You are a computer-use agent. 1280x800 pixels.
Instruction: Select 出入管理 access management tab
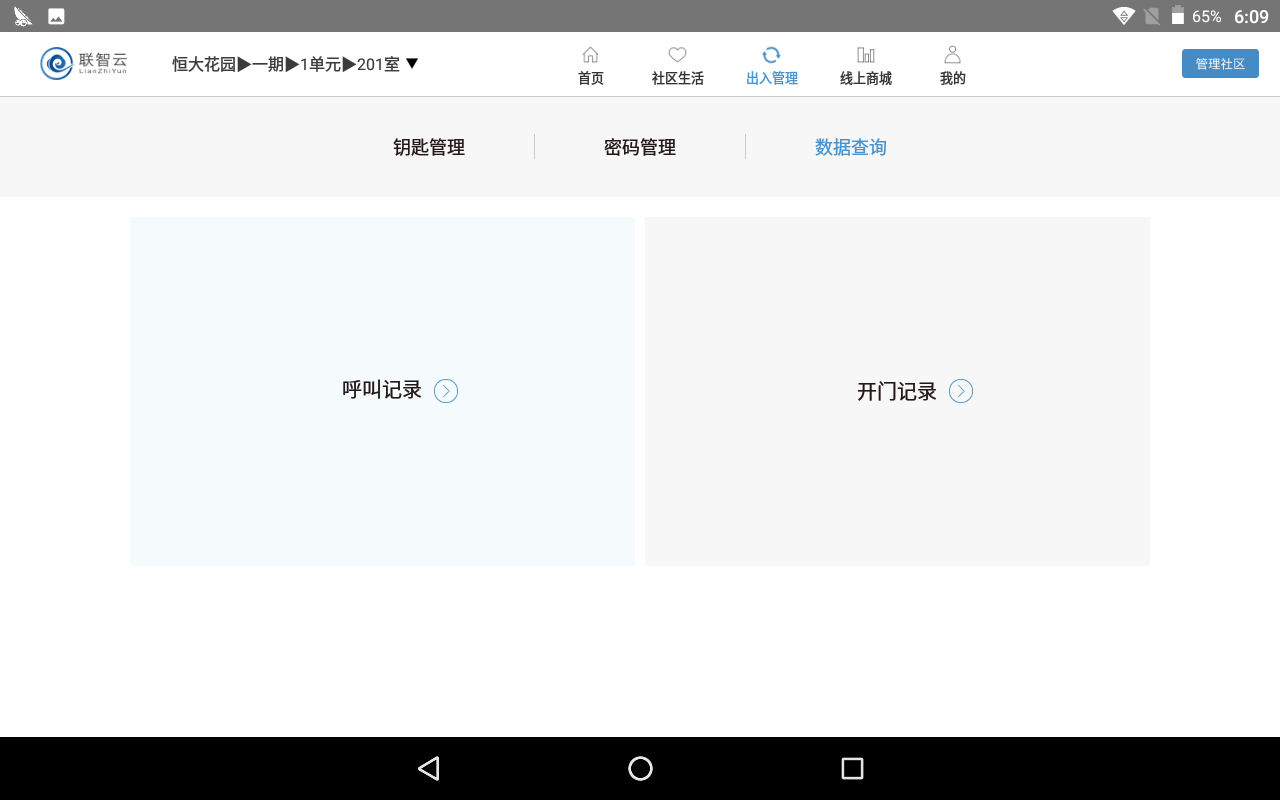click(x=771, y=66)
